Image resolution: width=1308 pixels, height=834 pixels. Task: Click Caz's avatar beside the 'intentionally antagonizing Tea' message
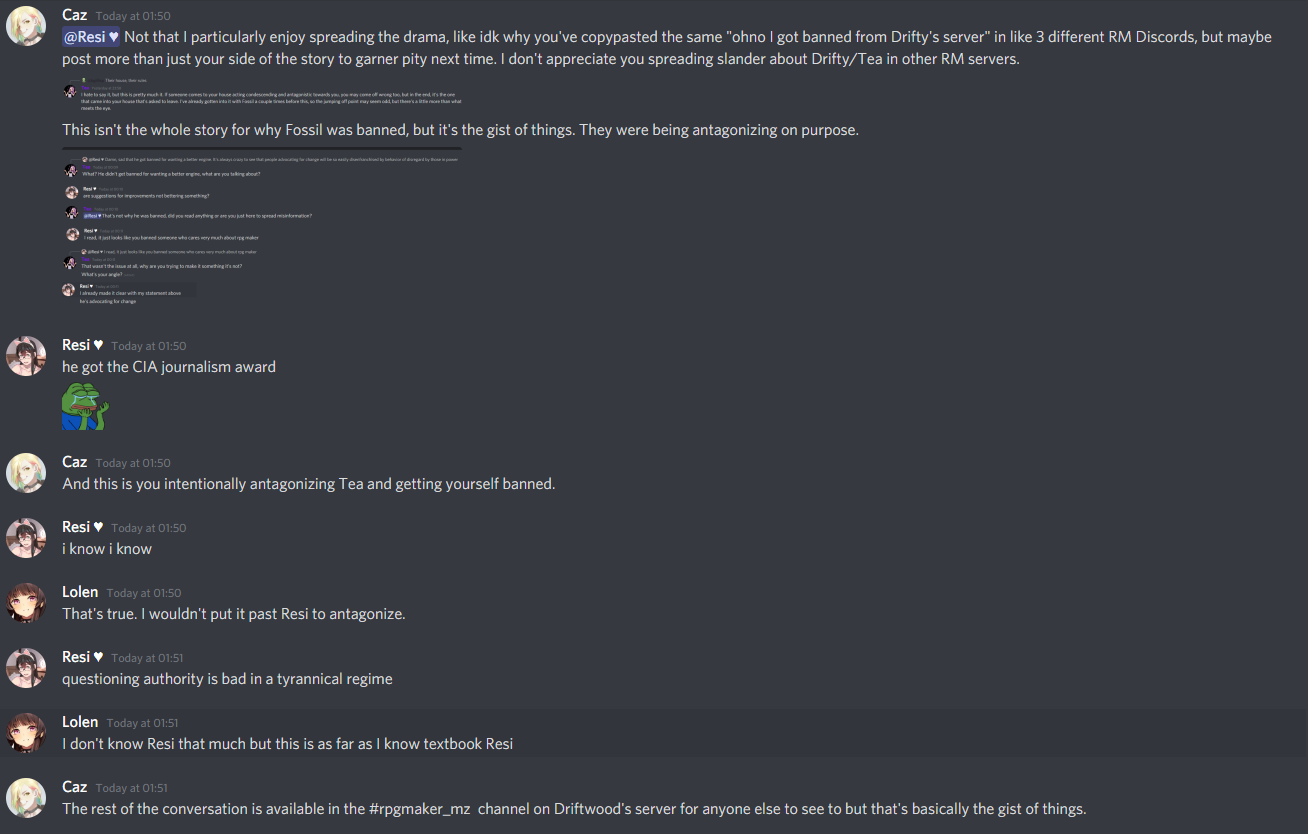[26, 473]
